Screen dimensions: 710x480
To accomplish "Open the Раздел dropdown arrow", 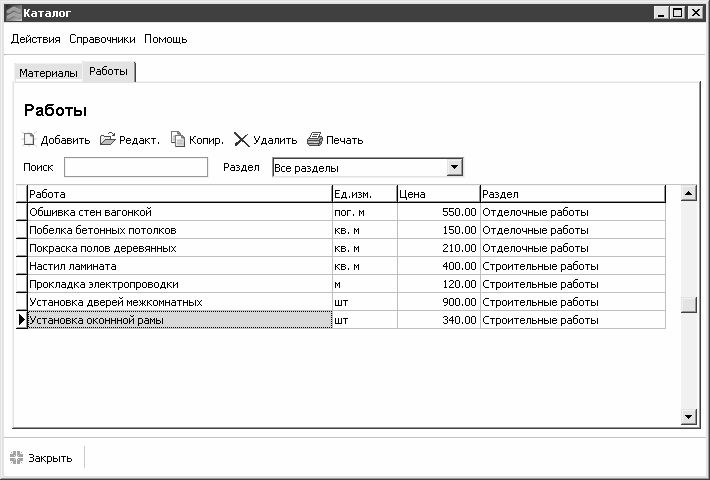I will (454, 168).
